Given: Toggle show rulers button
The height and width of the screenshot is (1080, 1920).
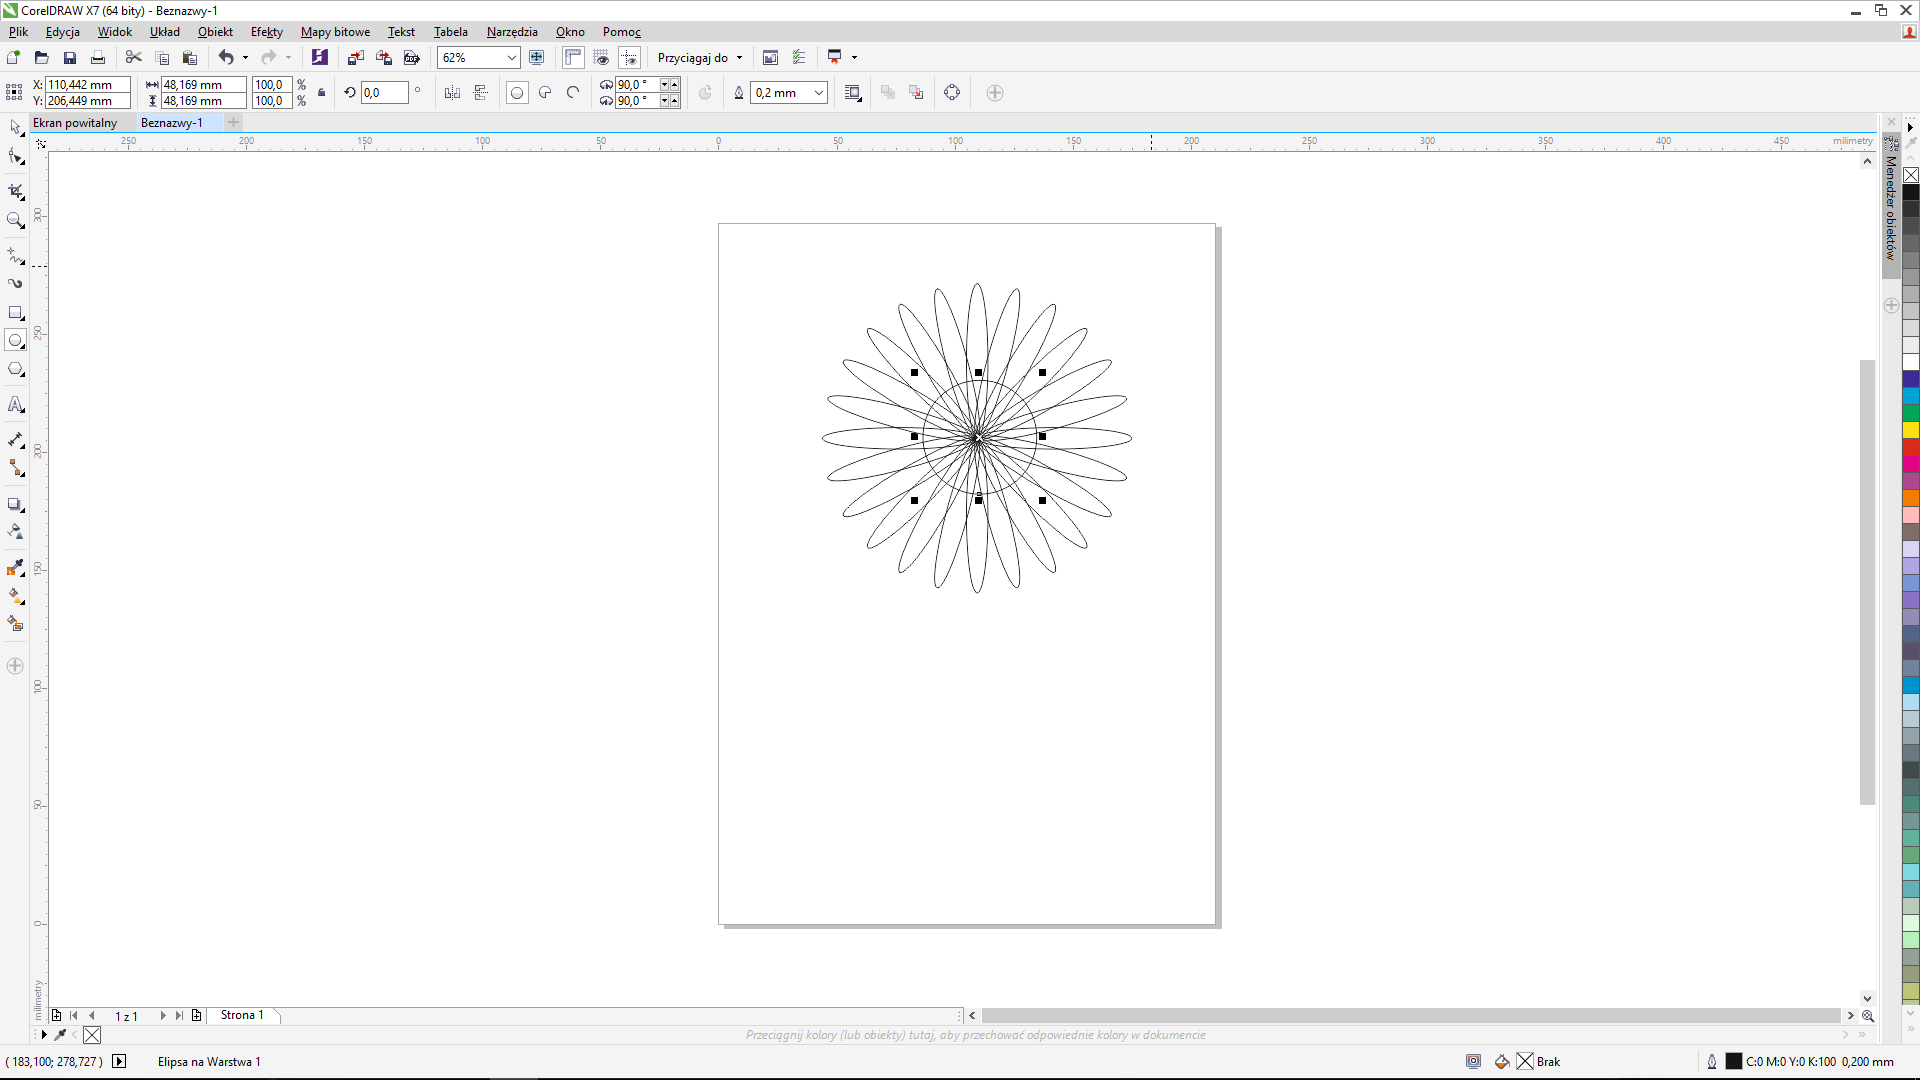Looking at the screenshot, I should (573, 58).
